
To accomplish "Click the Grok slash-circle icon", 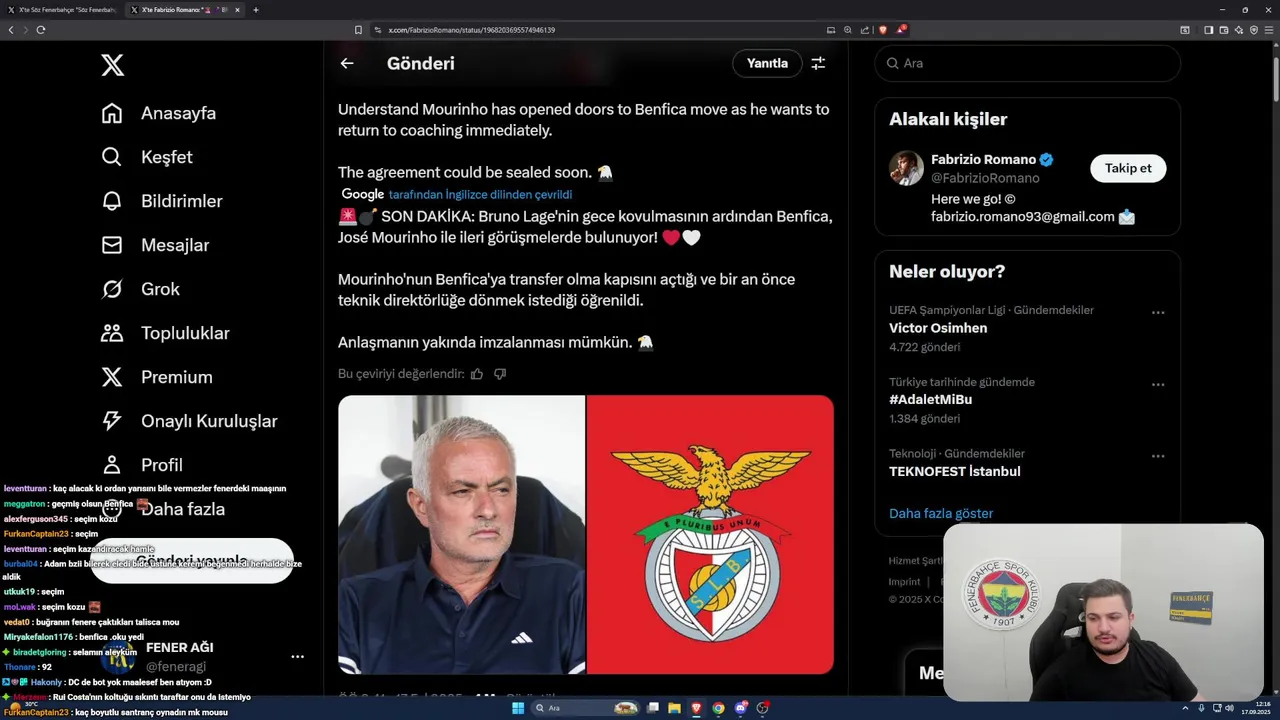I will (x=112, y=289).
